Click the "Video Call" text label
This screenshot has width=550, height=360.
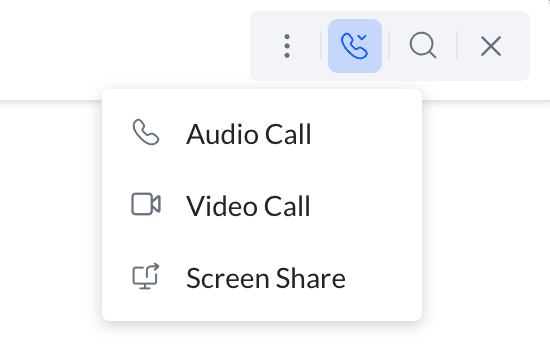248,206
